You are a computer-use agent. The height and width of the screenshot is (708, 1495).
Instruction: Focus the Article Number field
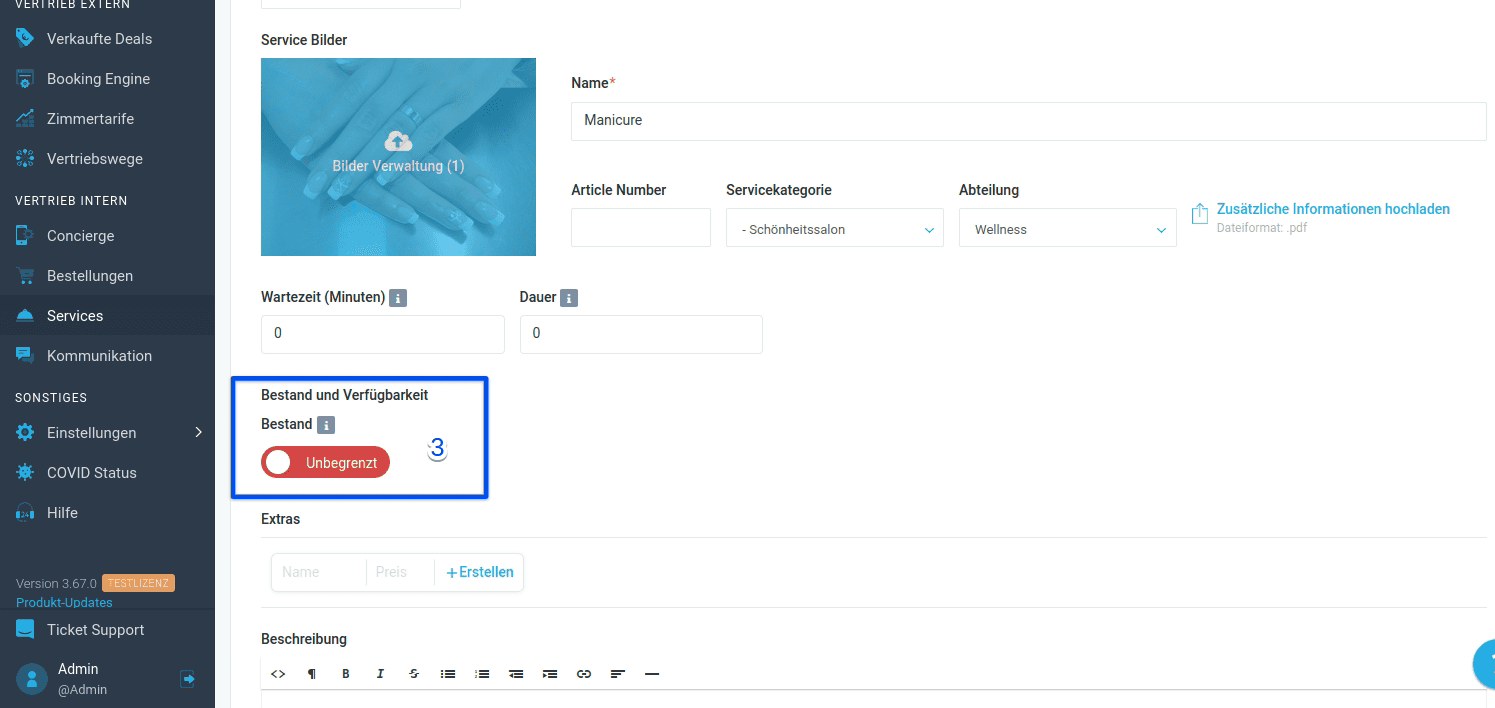pyautogui.click(x=641, y=228)
